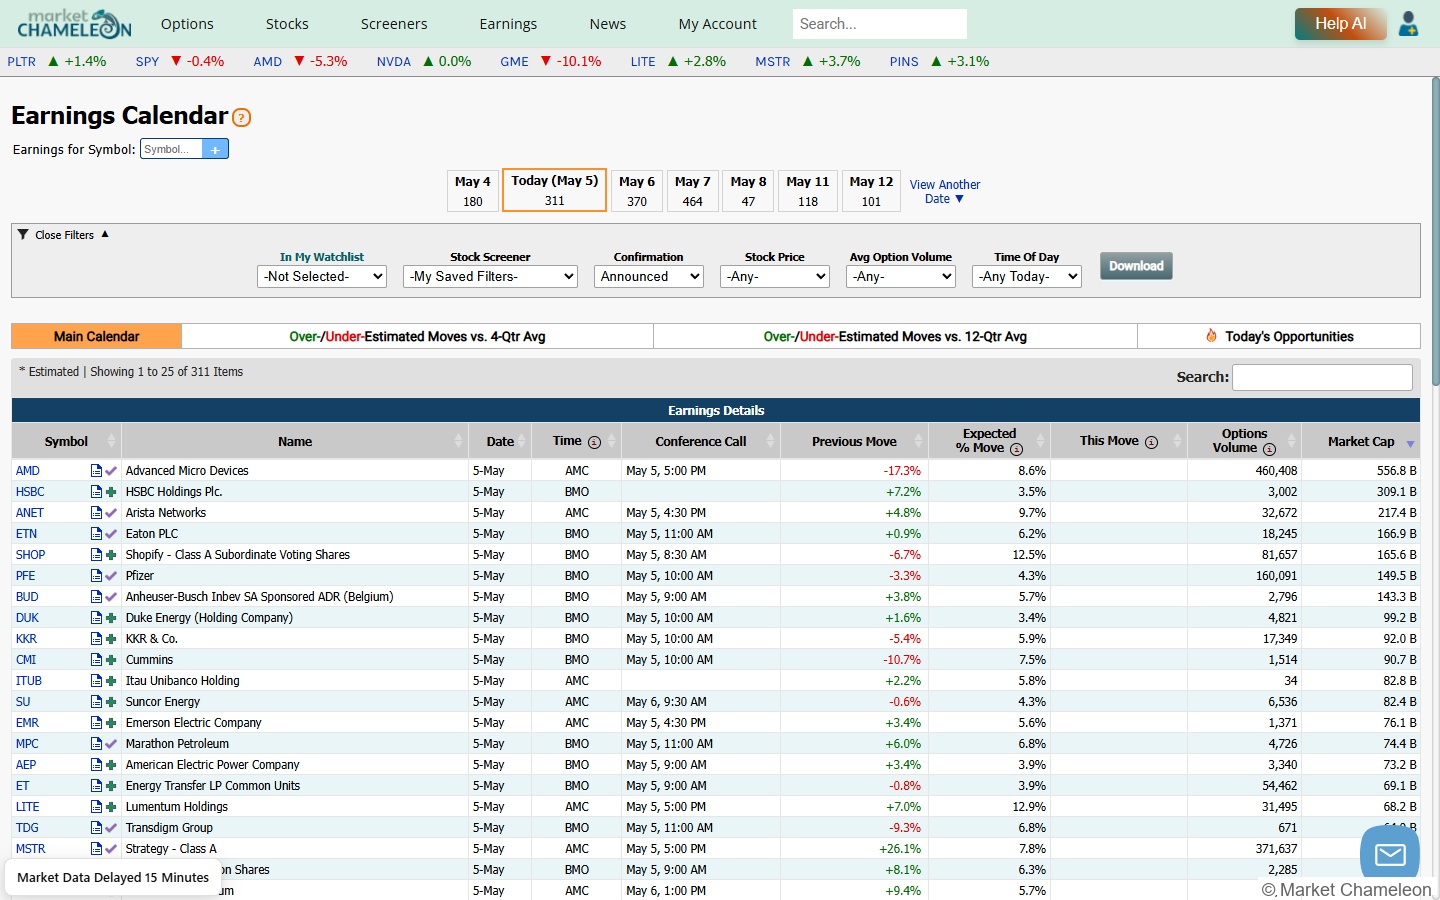Open the PFE row document report icon

point(96,576)
